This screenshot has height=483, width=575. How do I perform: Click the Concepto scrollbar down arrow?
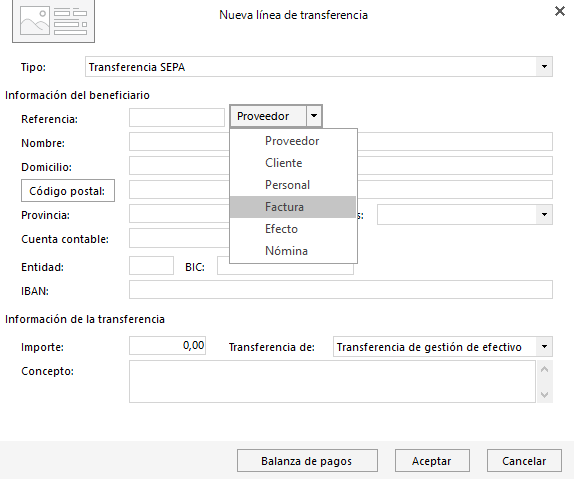[x=545, y=395]
